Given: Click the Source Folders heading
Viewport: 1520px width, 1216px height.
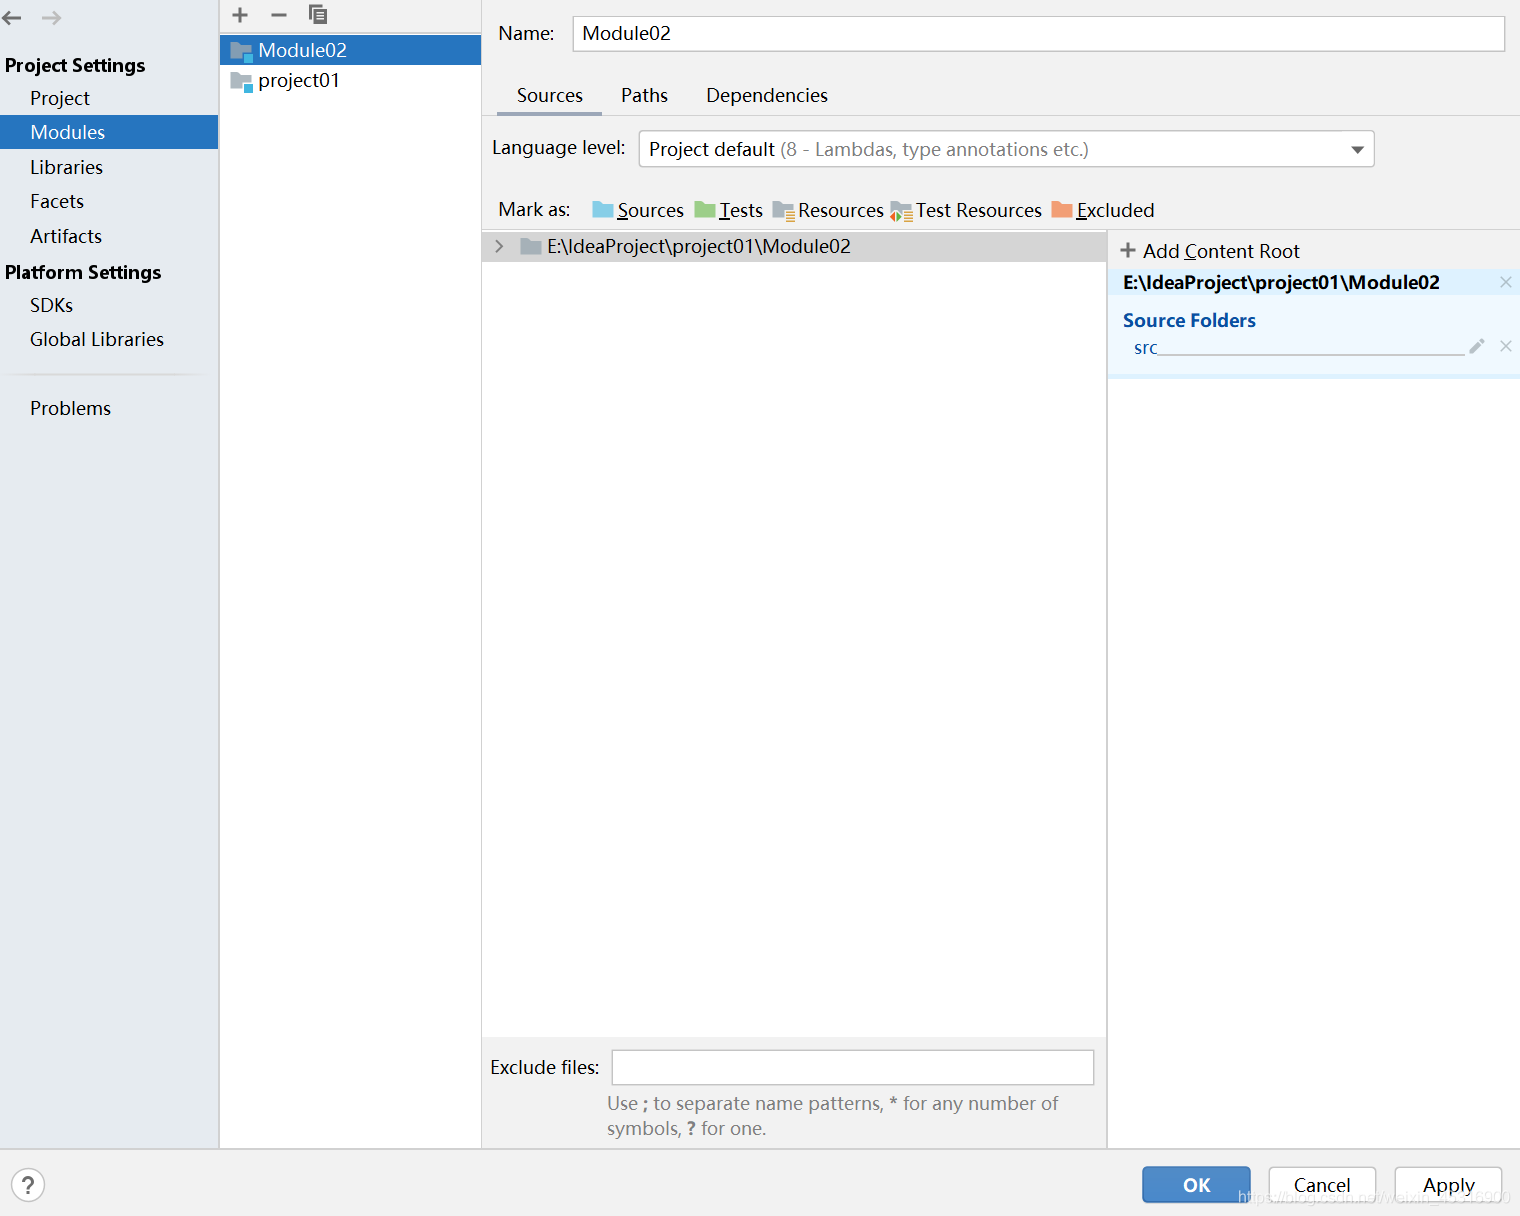Looking at the screenshot, I should pyautogui.click(x=1189, y=320).
